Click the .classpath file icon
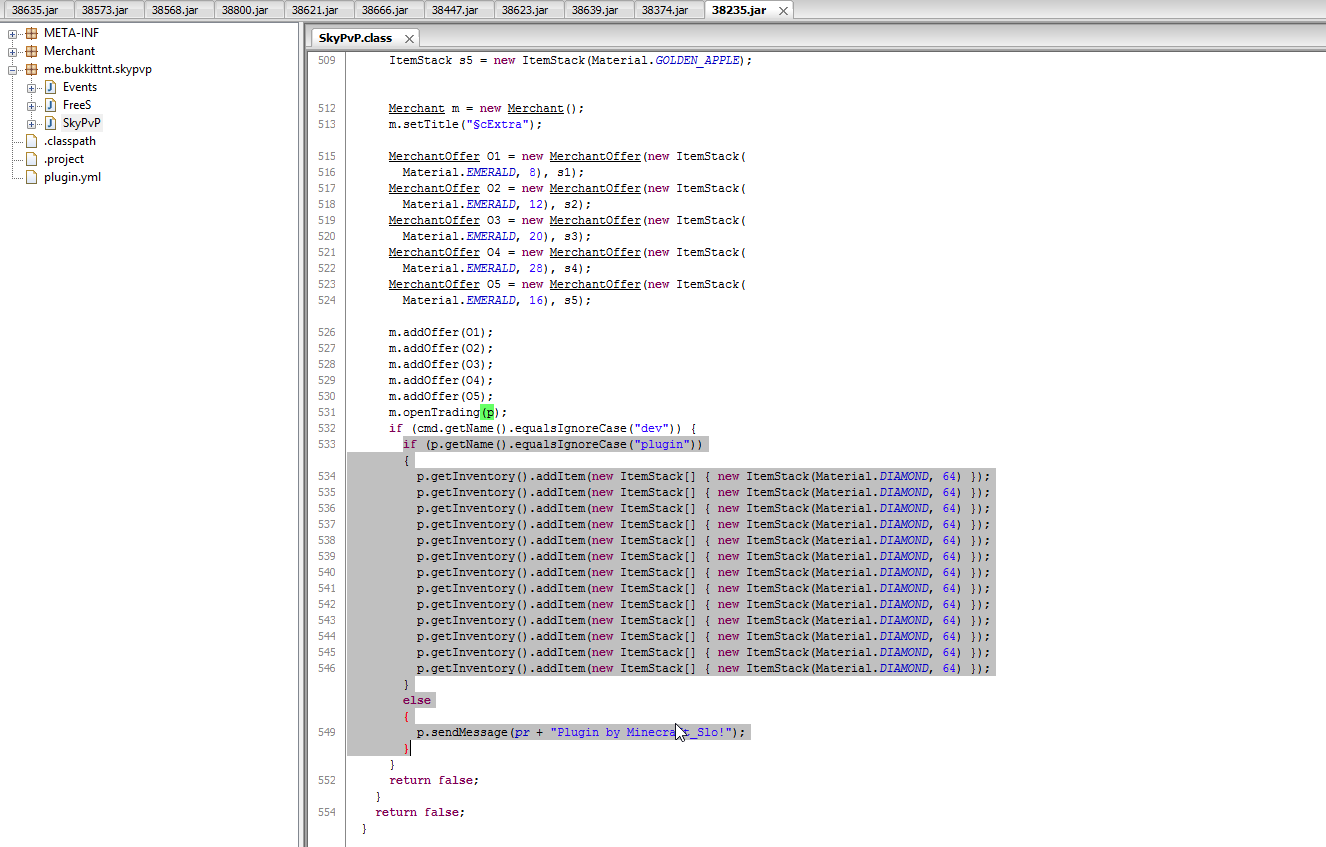 [x=31, y=141]
